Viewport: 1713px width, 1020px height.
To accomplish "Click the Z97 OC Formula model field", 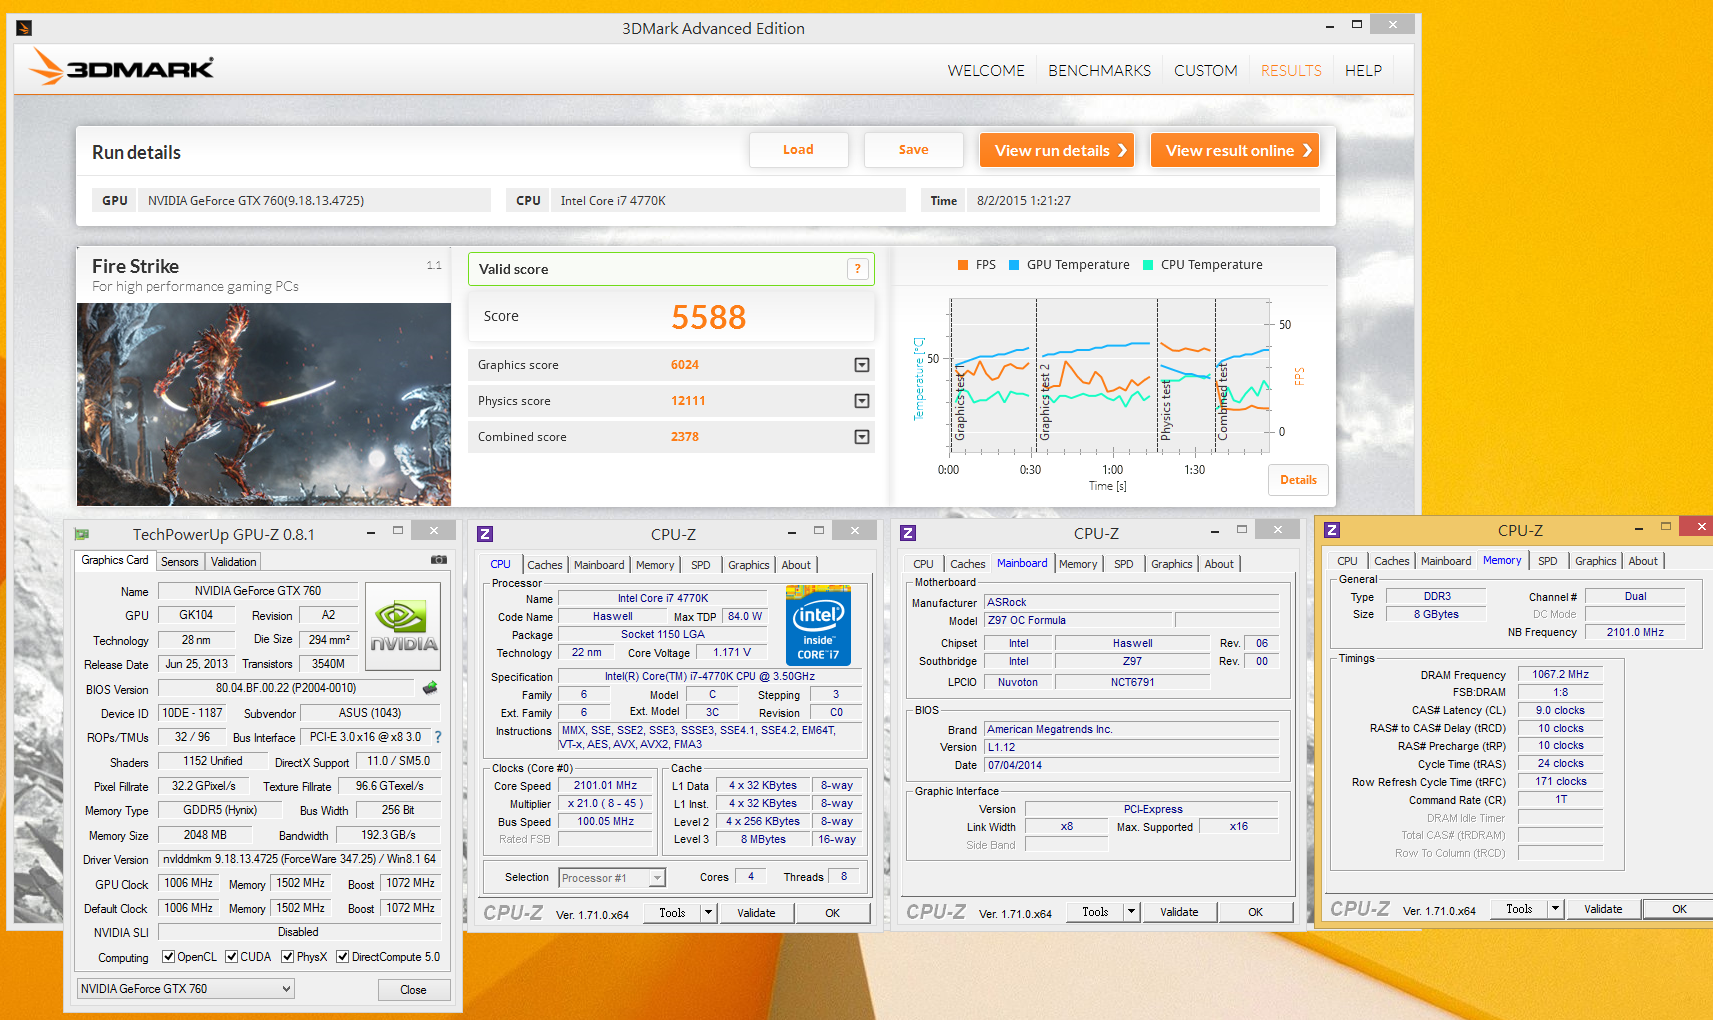I will (1078, 621).
